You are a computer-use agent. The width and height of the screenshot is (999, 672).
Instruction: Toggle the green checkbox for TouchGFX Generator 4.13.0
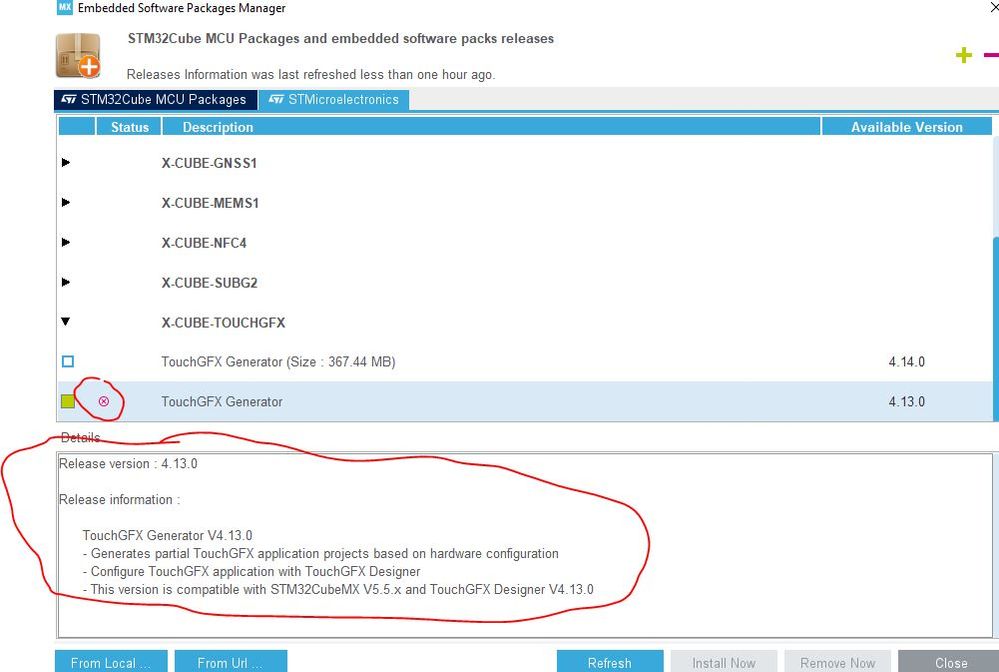click(x=68, y=401)
